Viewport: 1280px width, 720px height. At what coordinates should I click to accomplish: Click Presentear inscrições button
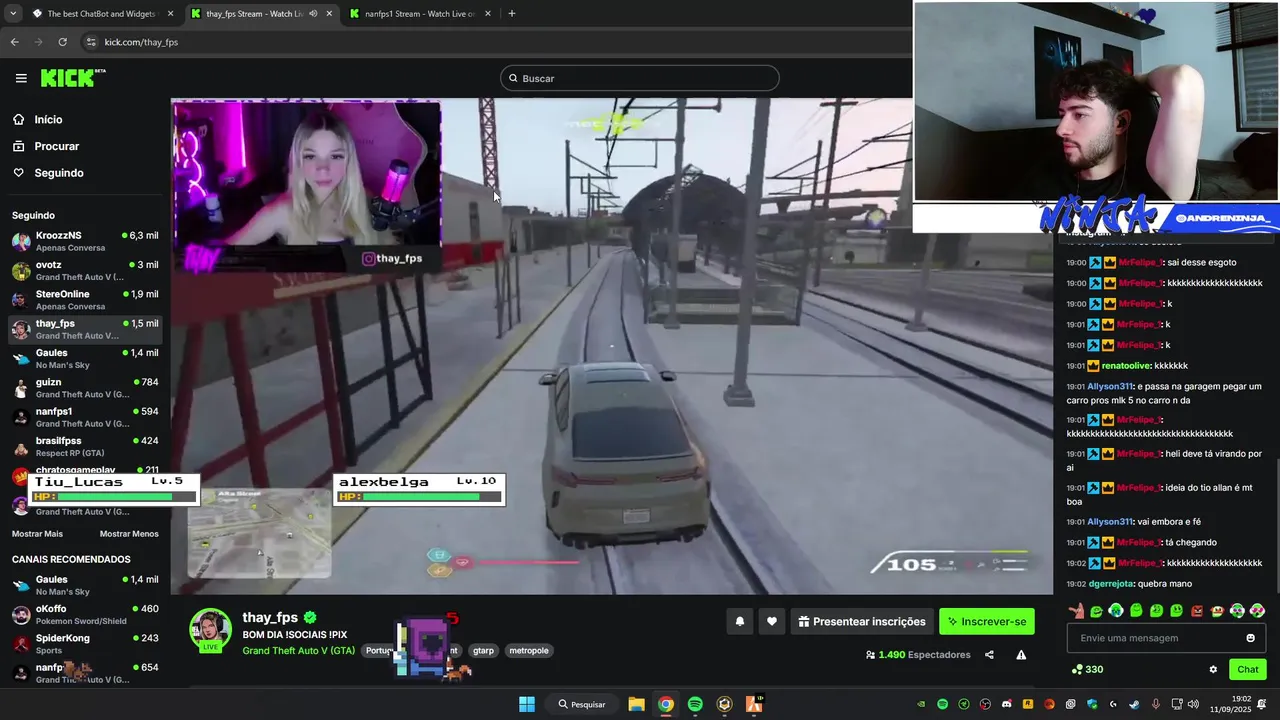coord(862,621)
